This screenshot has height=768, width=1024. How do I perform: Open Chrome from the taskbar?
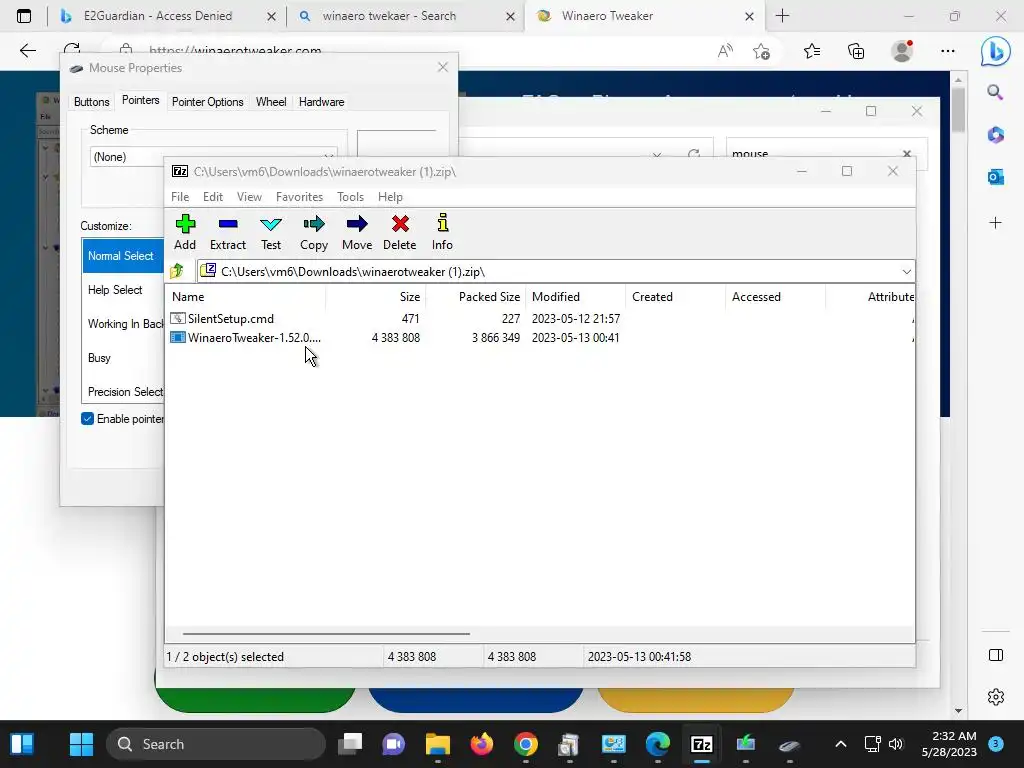pos(526,744)
